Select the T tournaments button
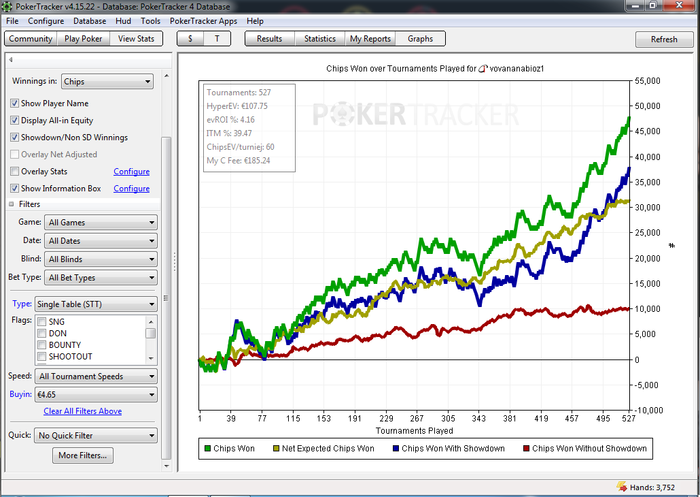 coord(217,39)
